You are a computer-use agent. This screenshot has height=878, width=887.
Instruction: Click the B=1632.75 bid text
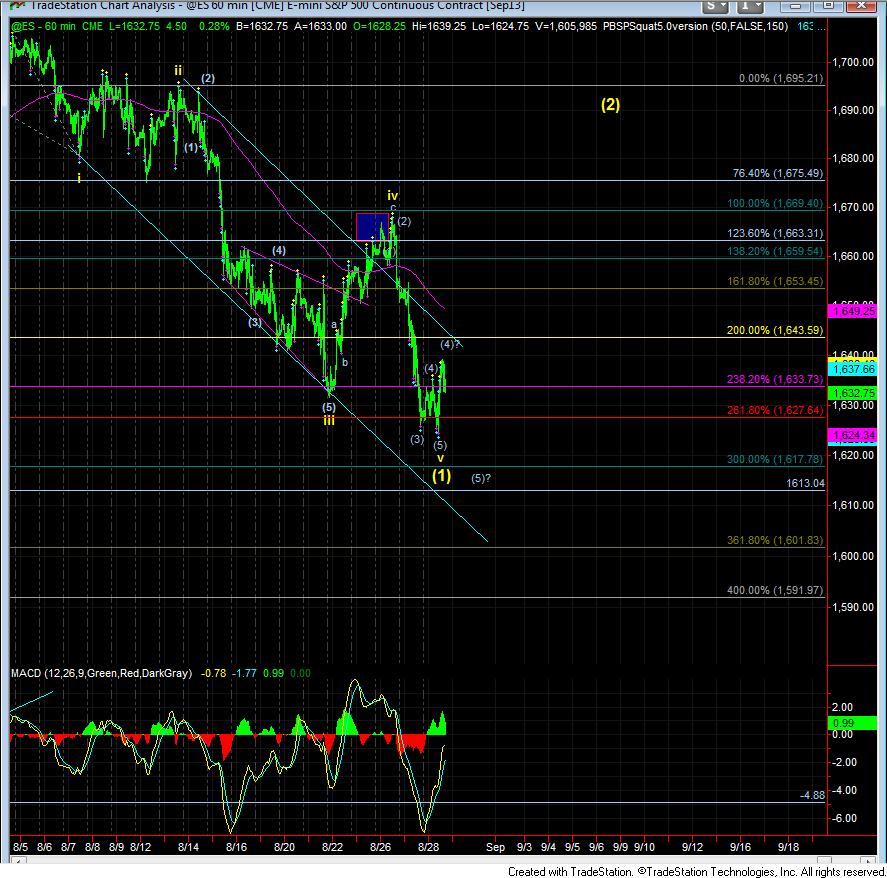[x=261, y=27]
